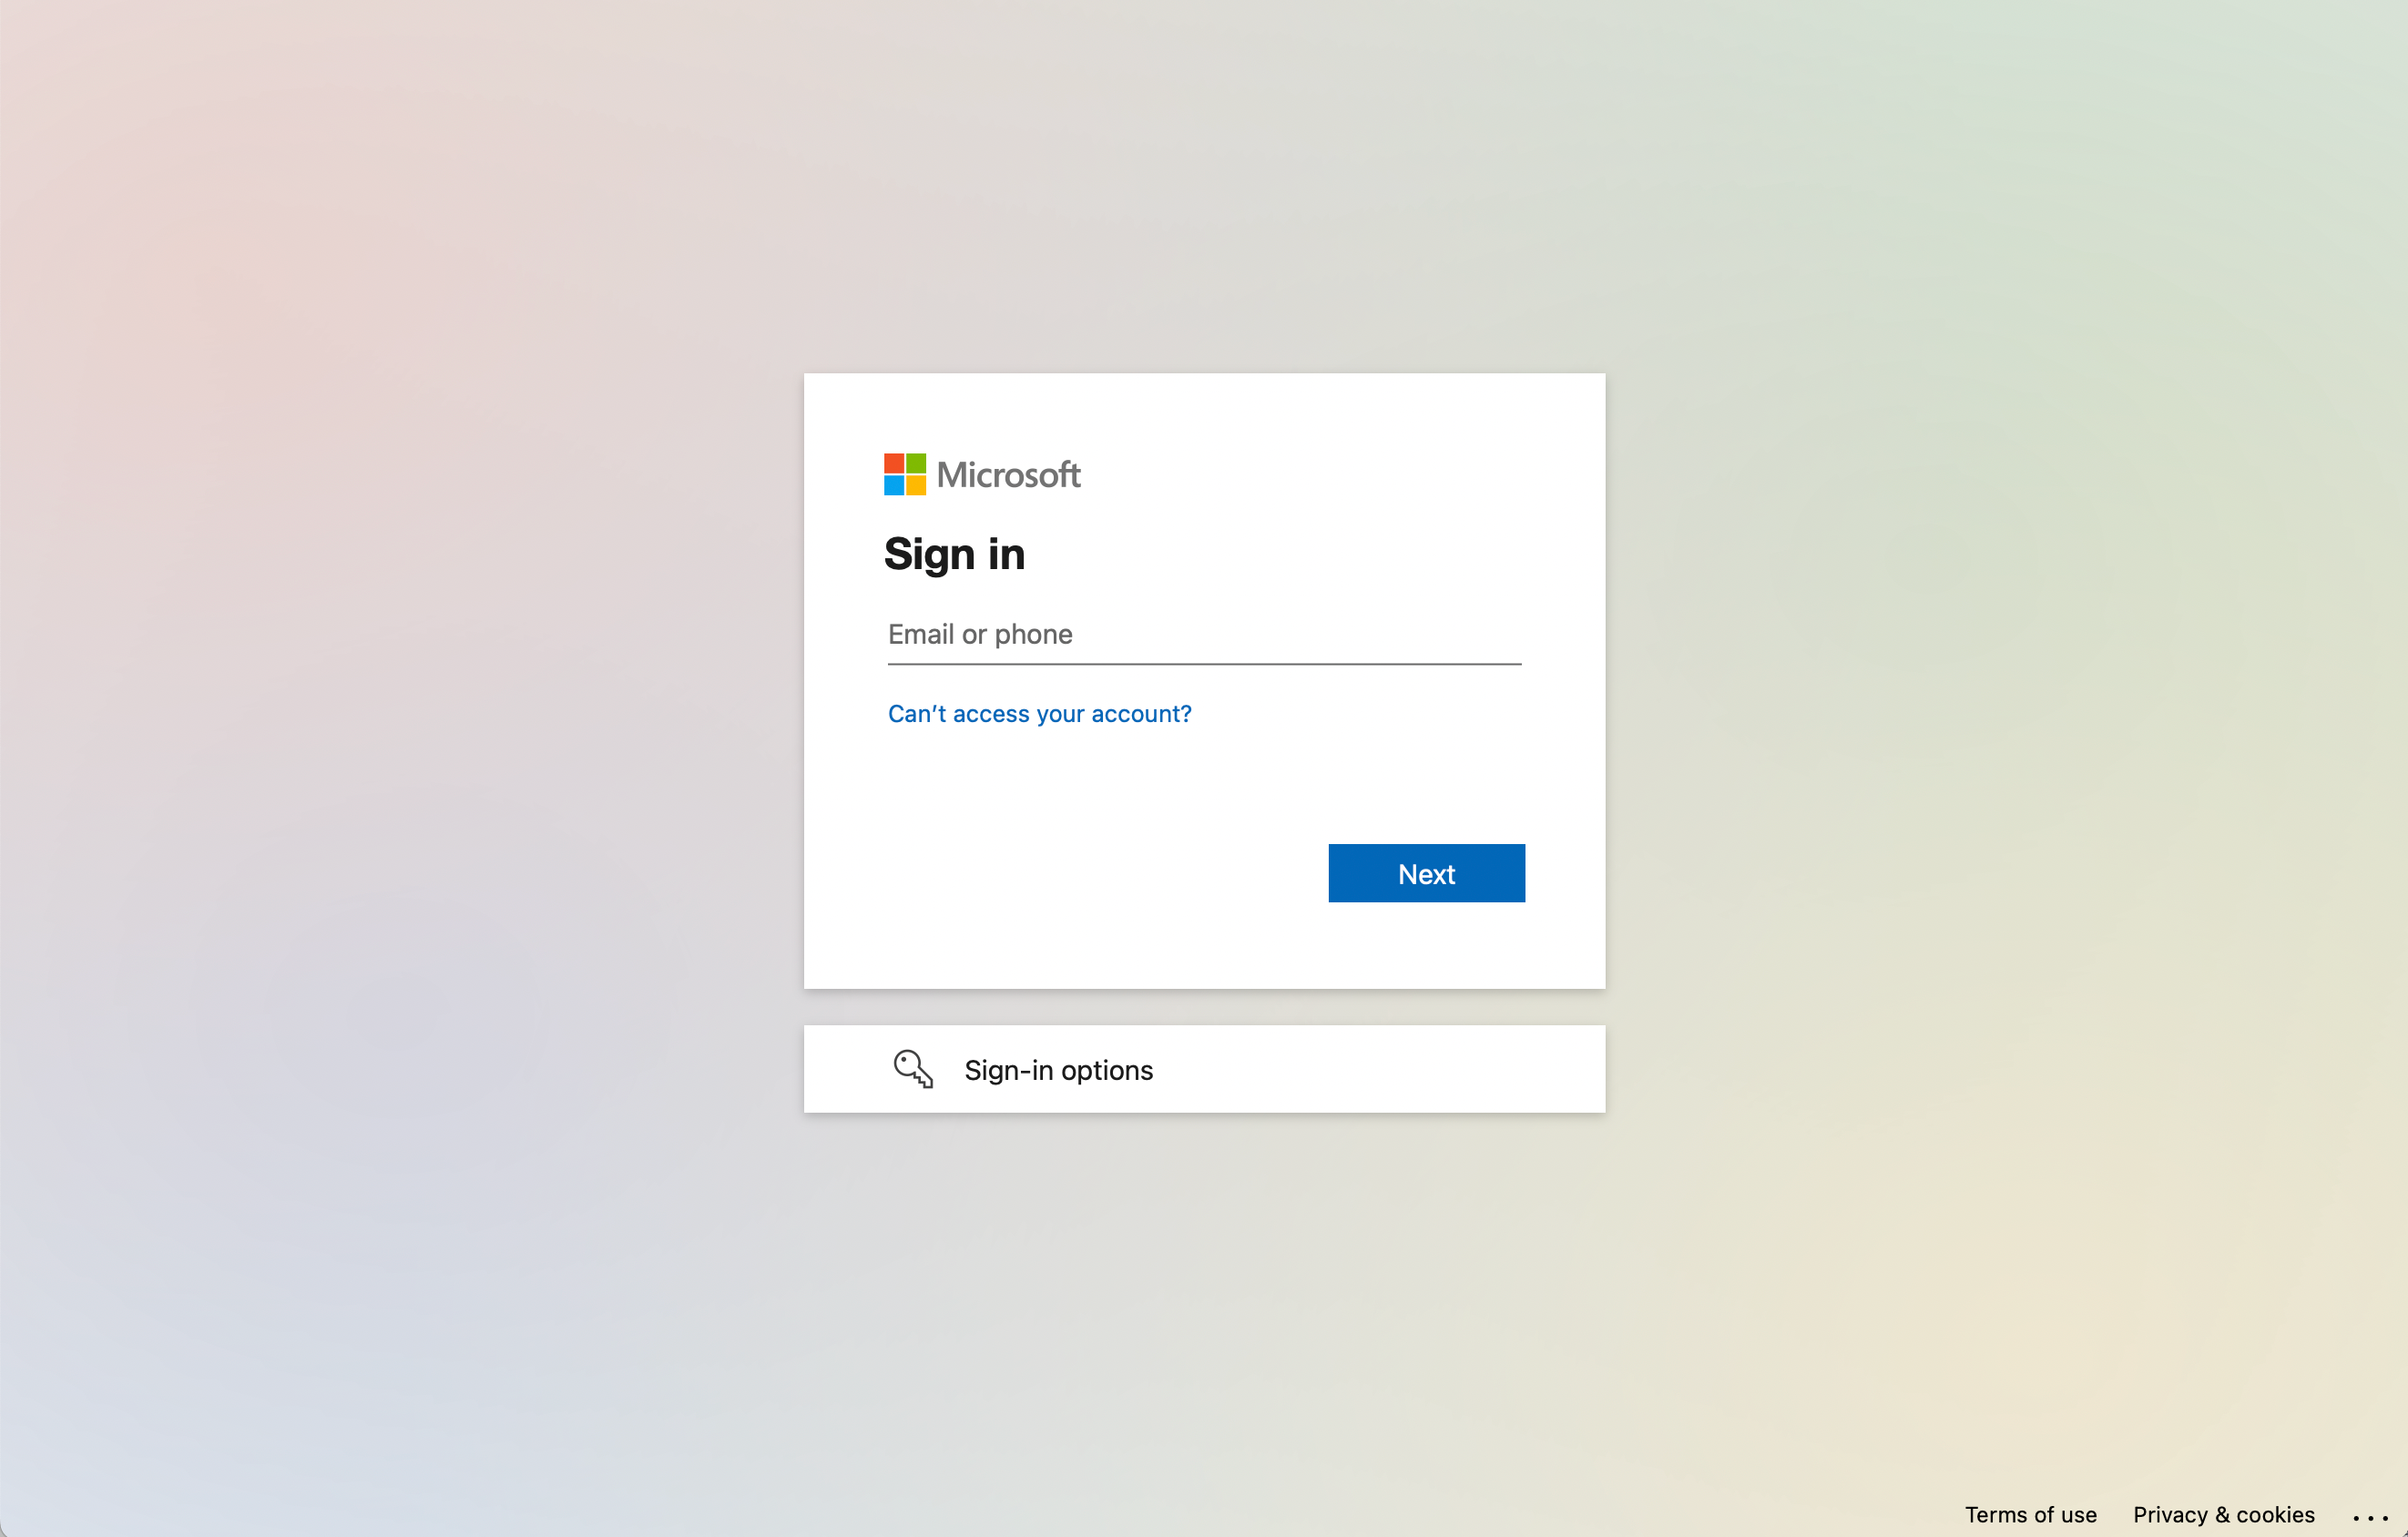Open the Terms of use link
Image resolution: width=2408 pixels, height=1537 pixels.
click(2030, 1515)
